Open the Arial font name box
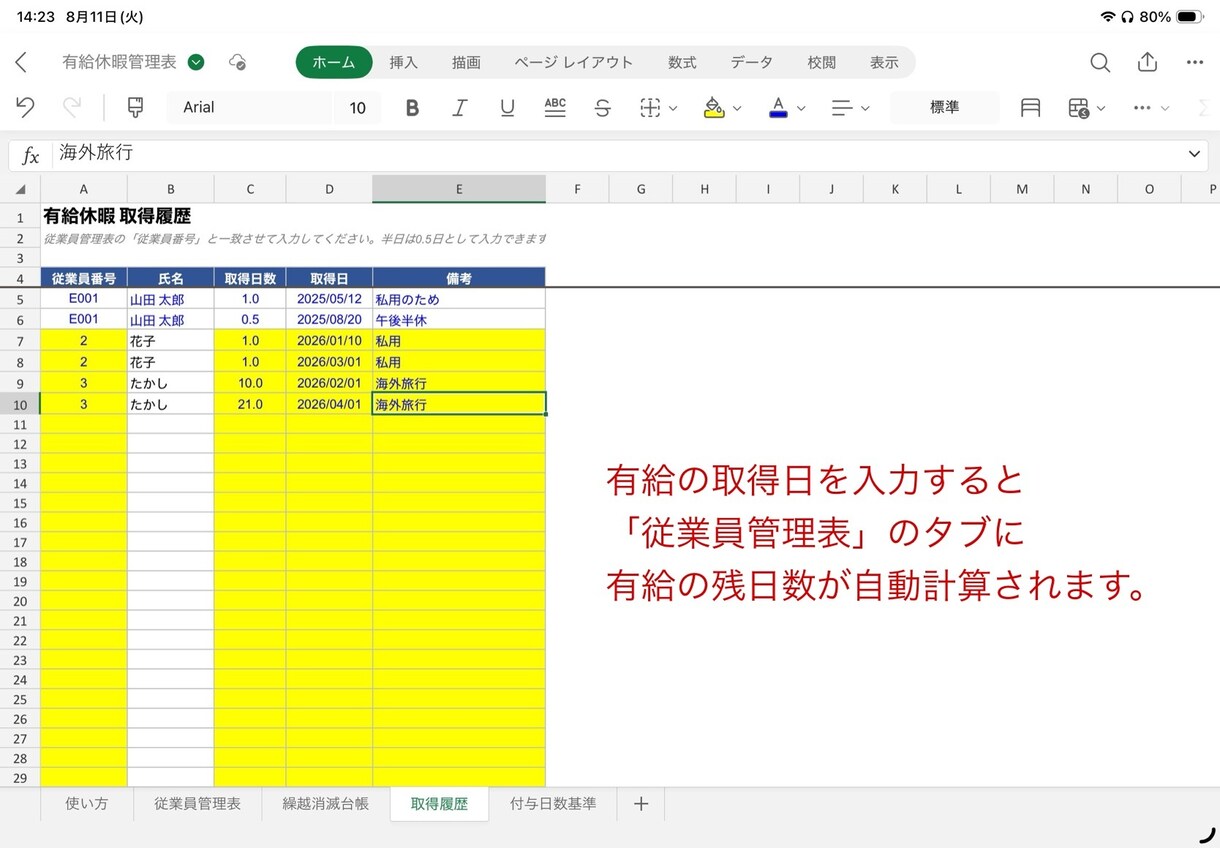 pyautogui.click(x=248, y=107)
